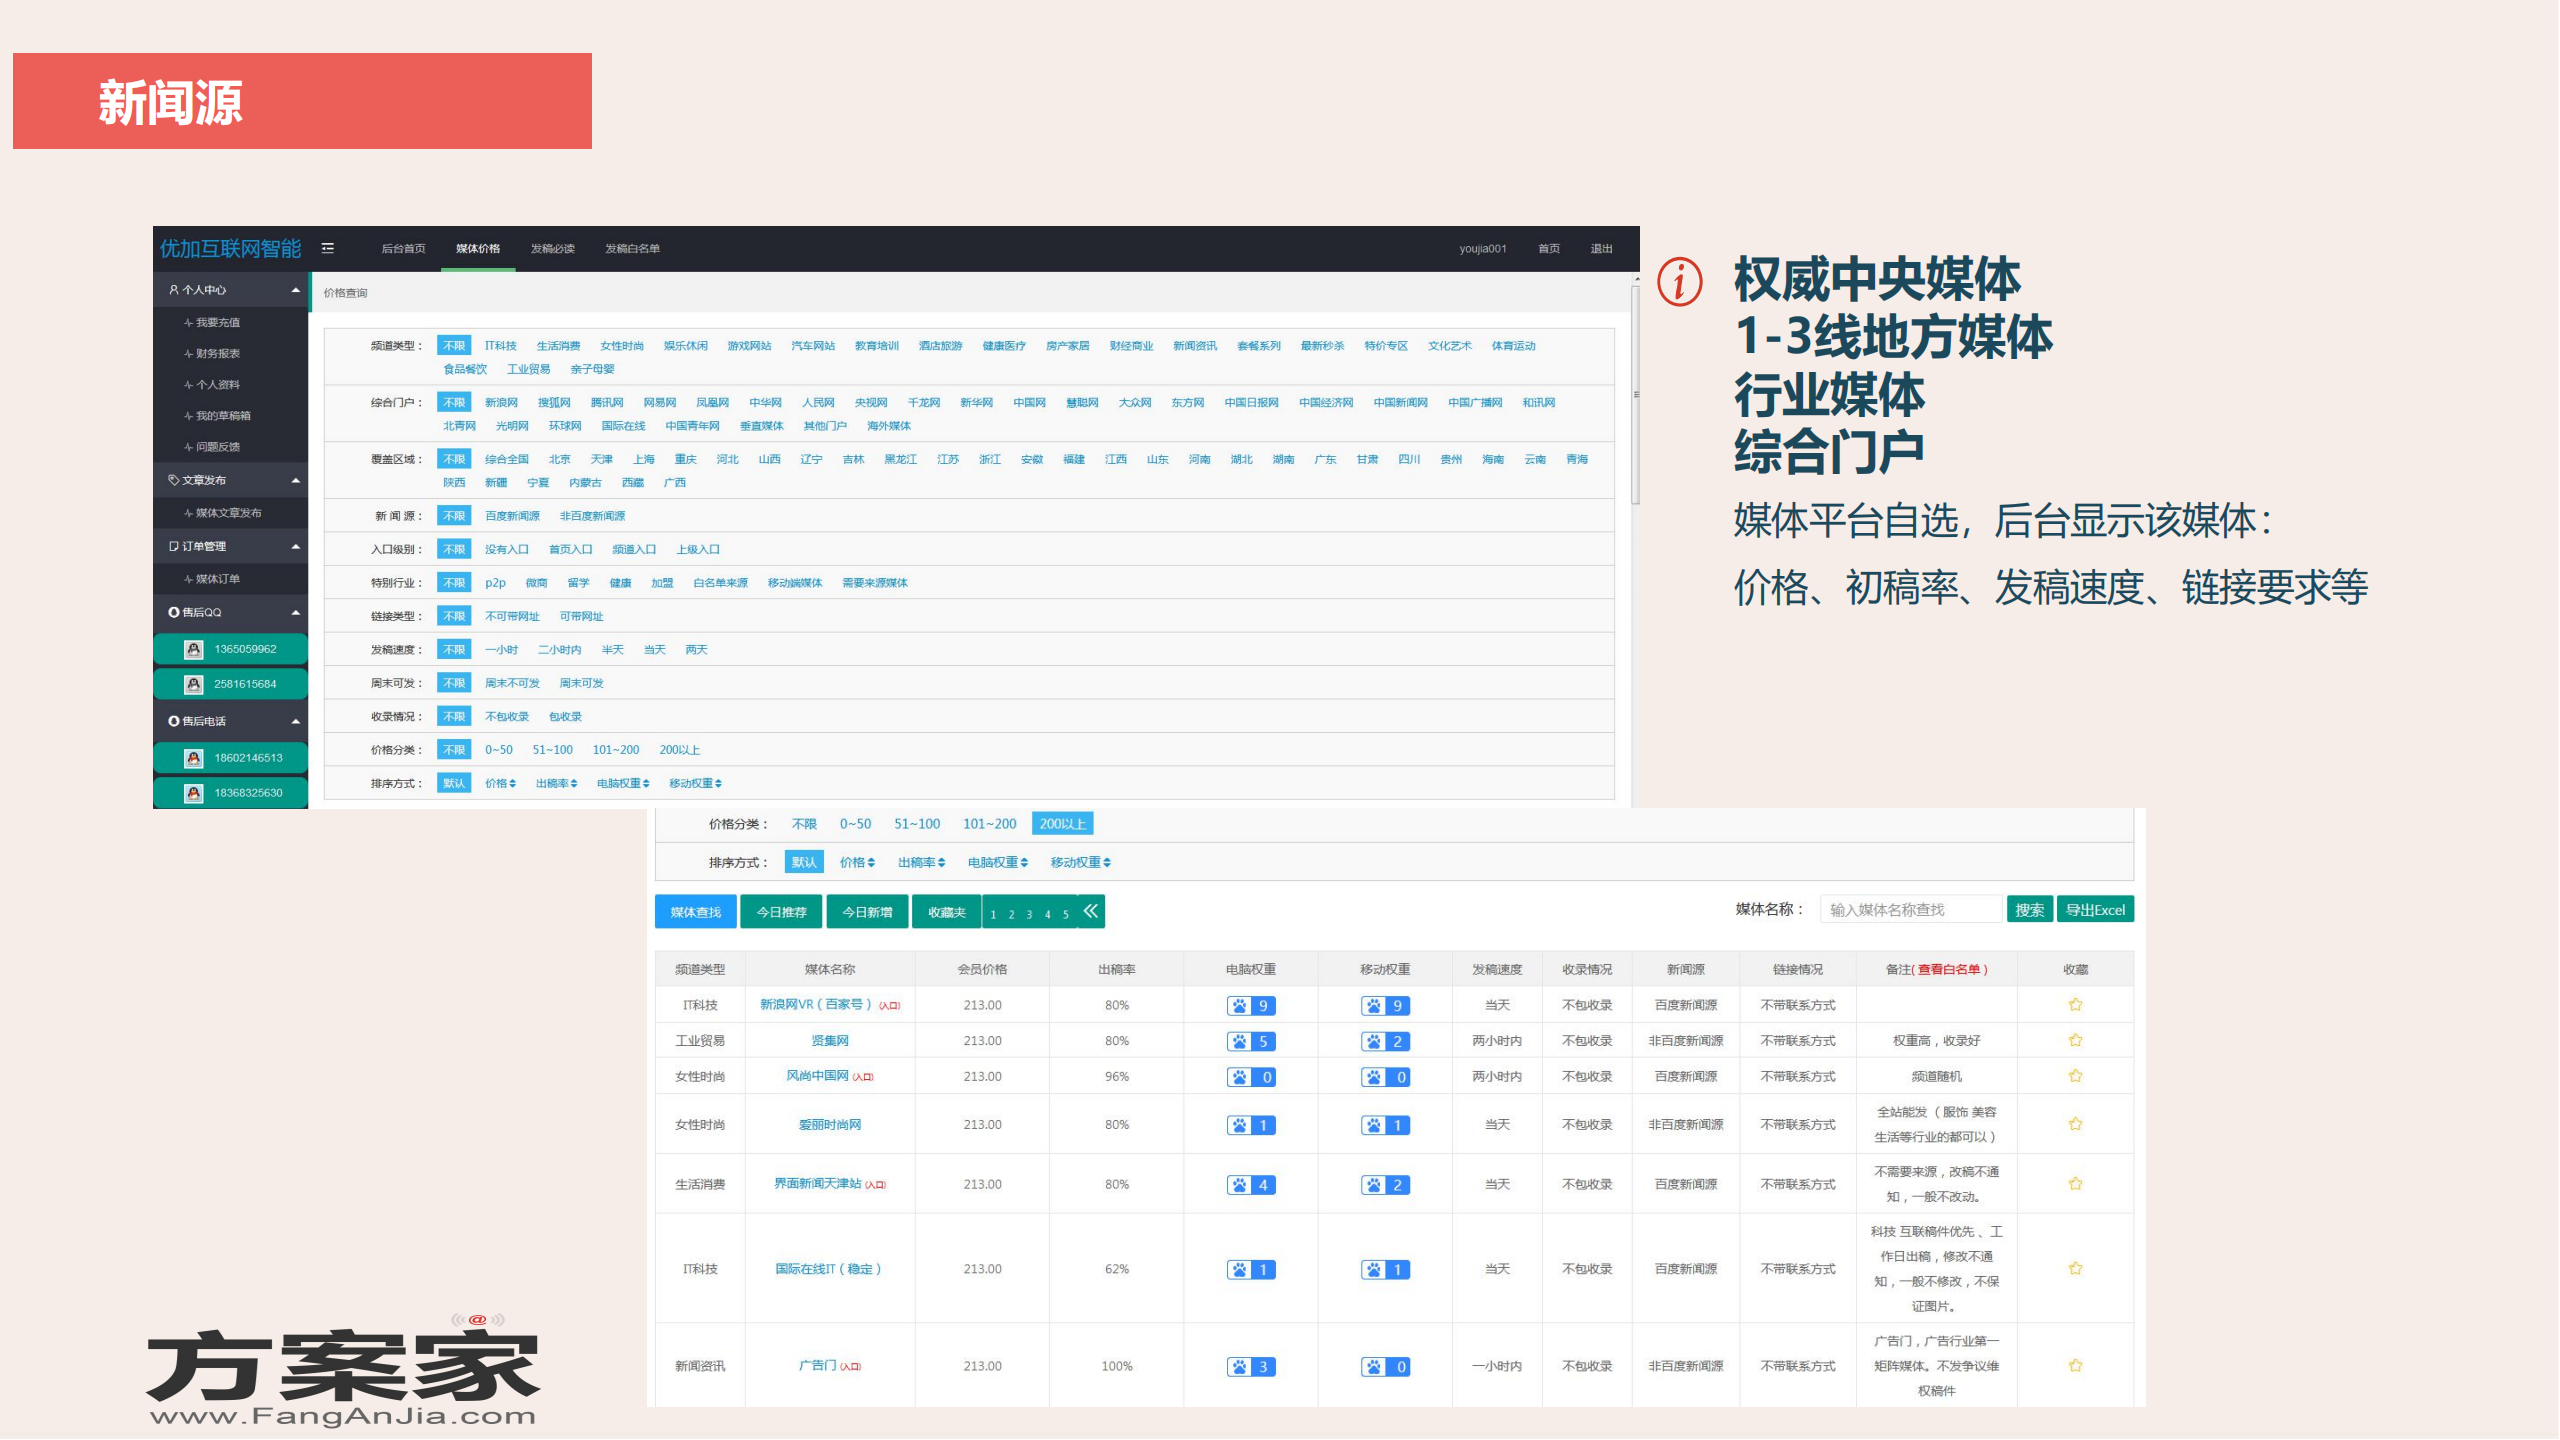Click the star for 广告门 row
This screenshot has width=2560, height=1440.
2075,1366
